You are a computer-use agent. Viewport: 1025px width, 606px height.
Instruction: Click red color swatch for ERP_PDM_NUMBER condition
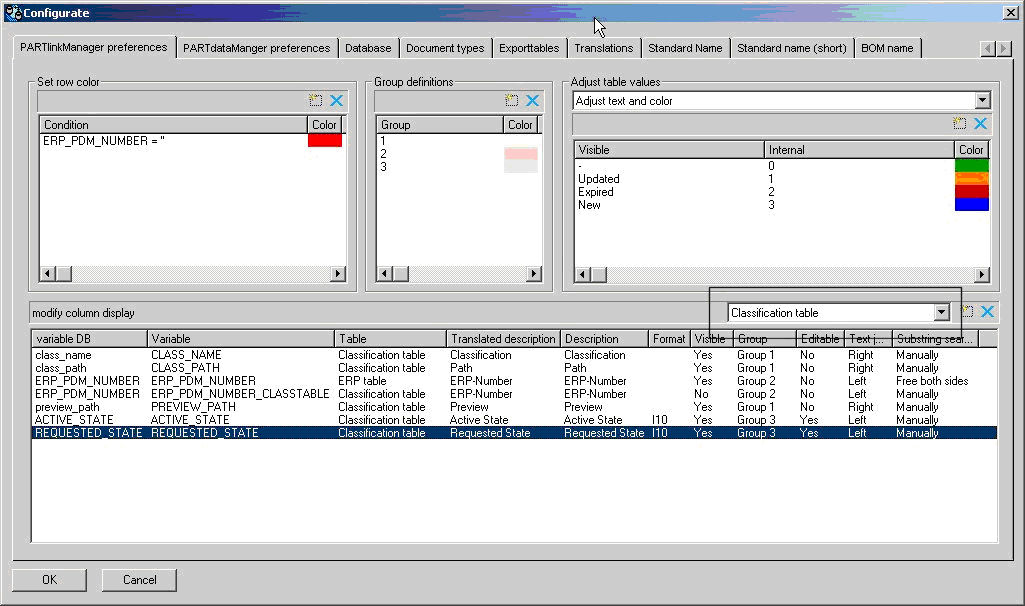[325, 141]
